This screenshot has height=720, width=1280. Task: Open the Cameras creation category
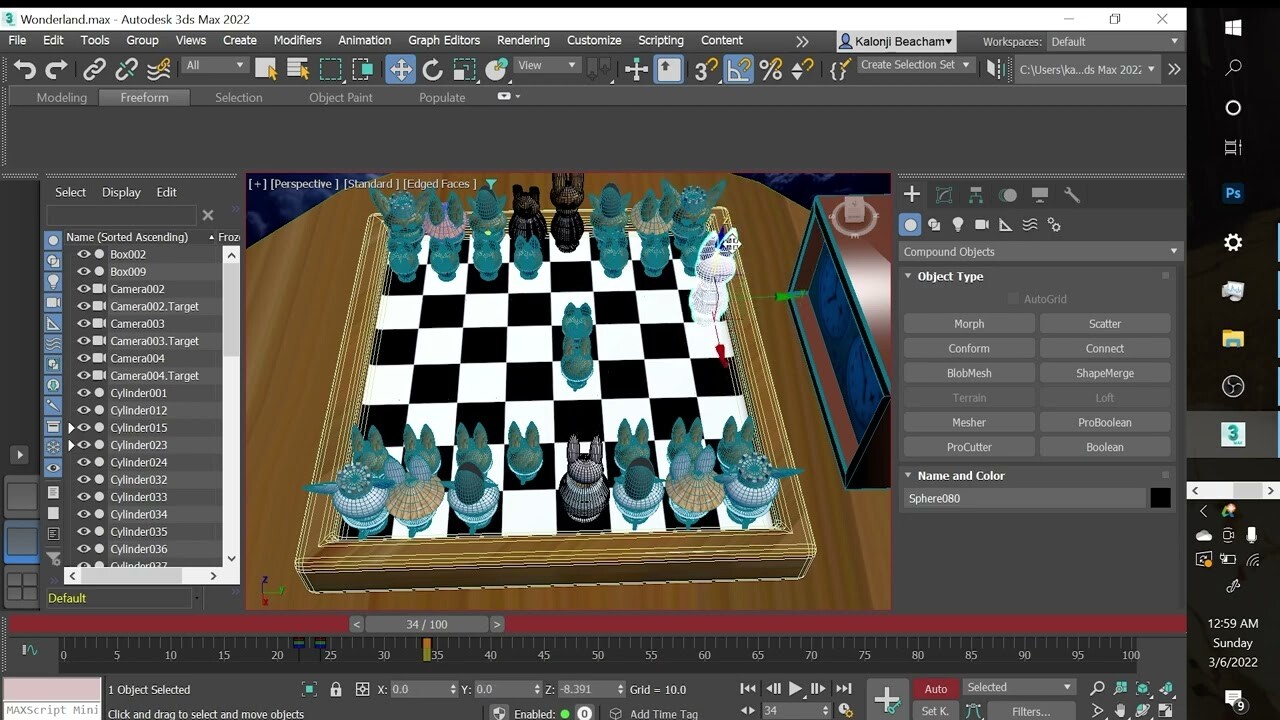pyautogui.click(x=981, y=224)
